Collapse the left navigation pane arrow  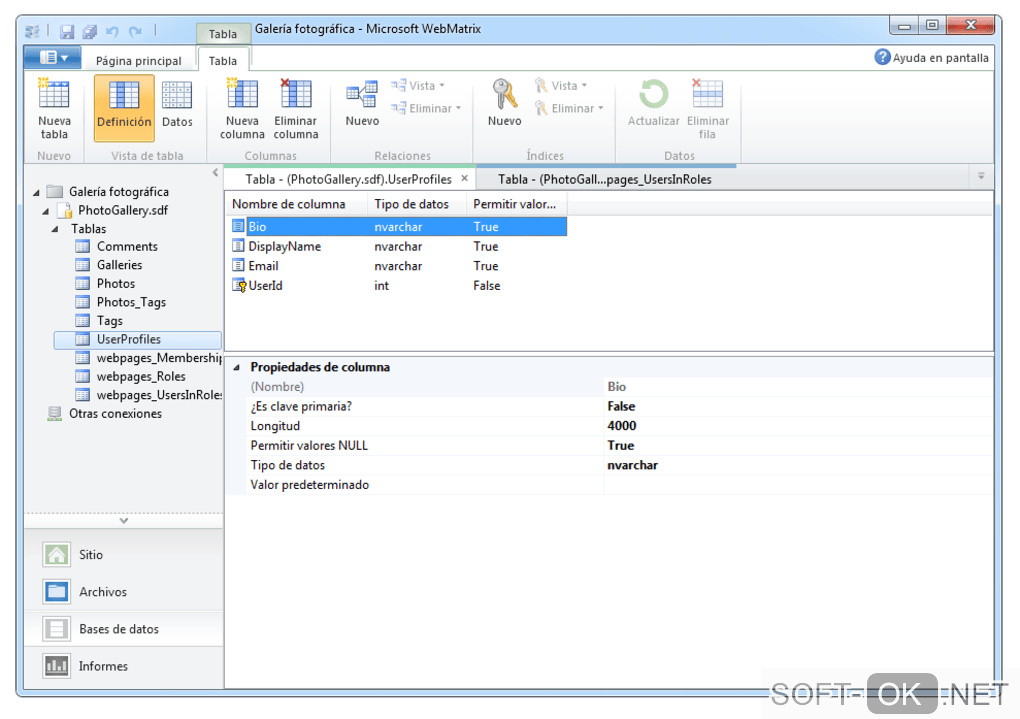click(215, 172)
